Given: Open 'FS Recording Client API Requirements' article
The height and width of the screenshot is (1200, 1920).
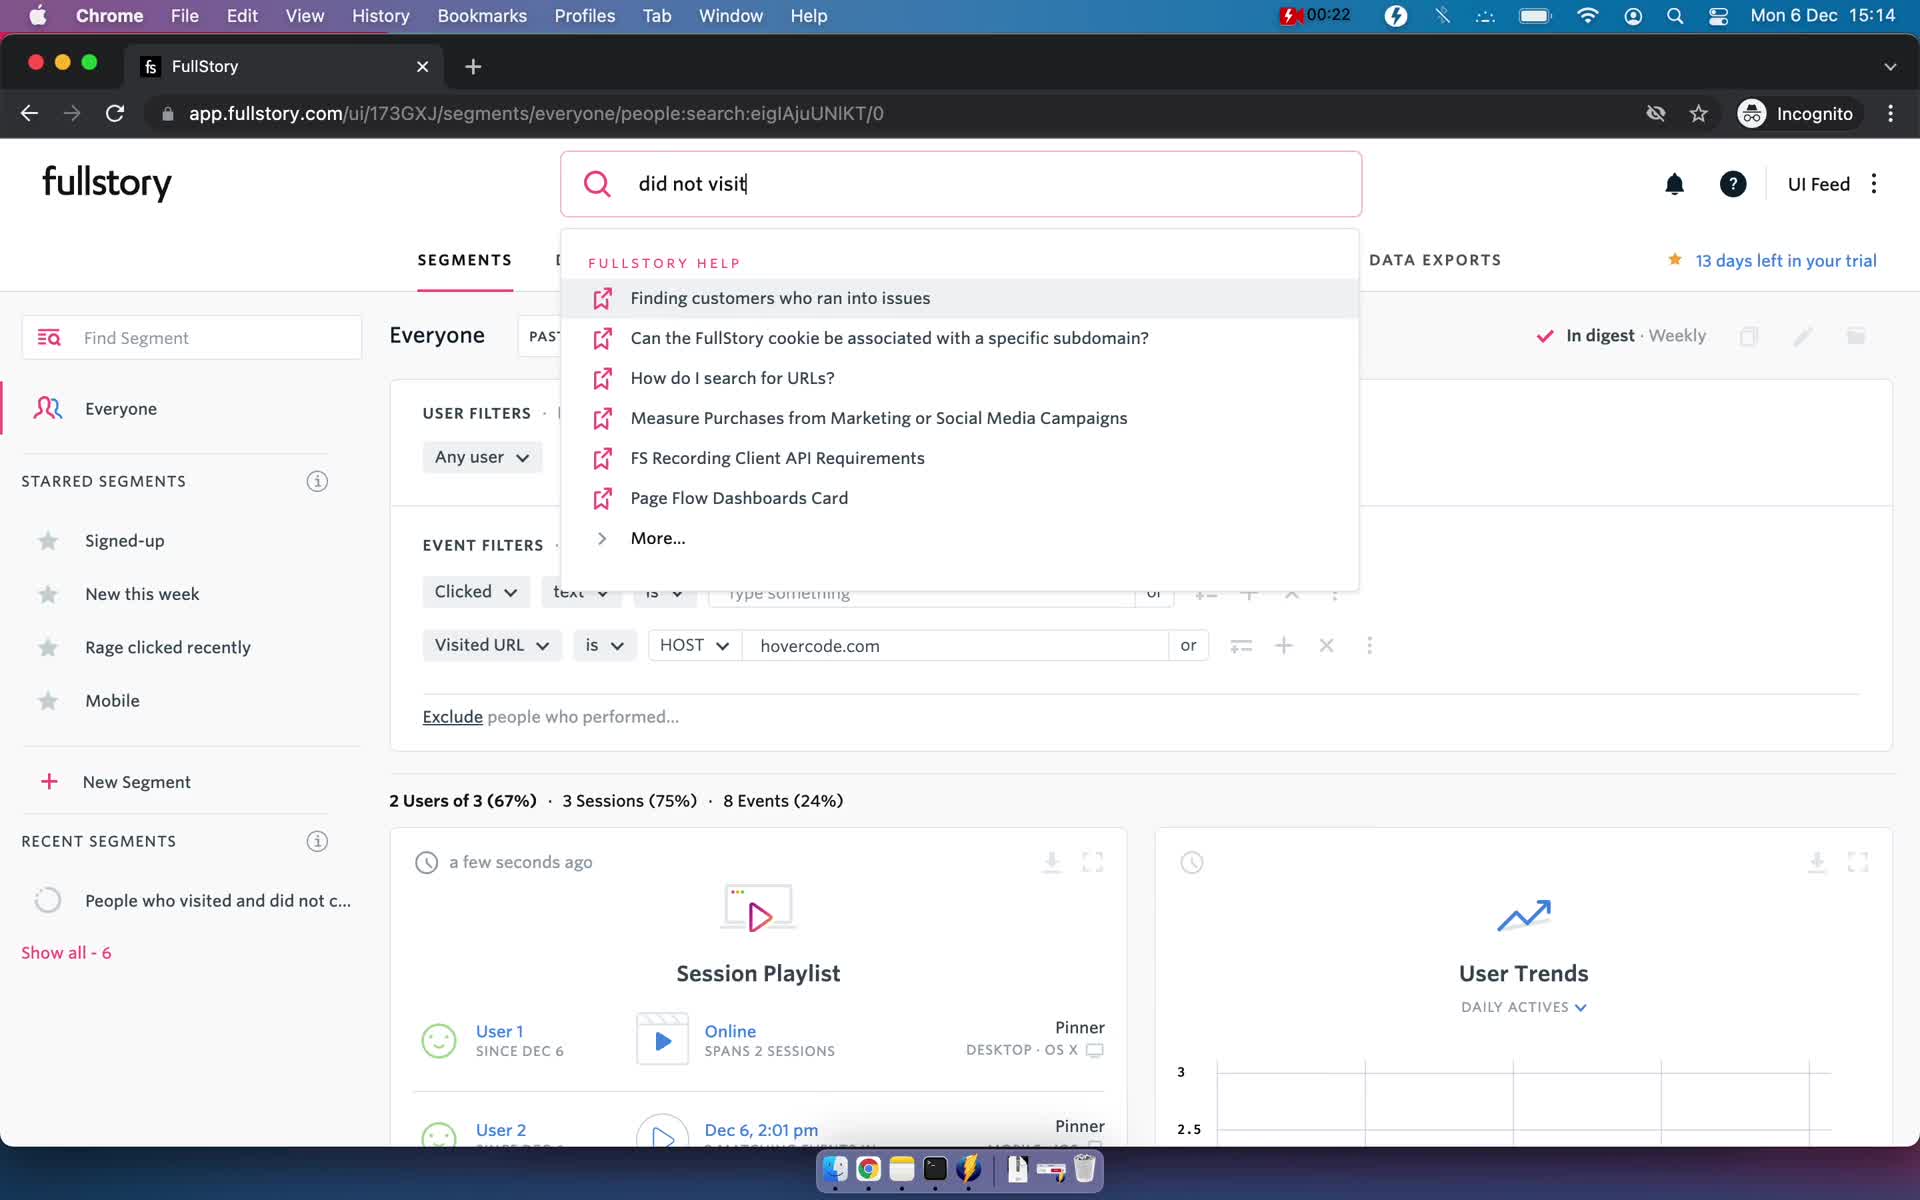Looking at the screenshot, I should click(959, 458).
